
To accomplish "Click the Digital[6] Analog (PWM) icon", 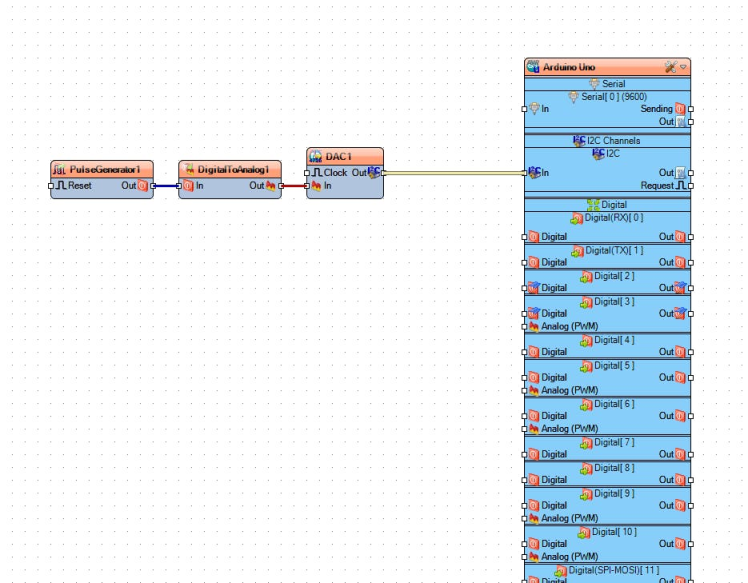I will [534, 428].
